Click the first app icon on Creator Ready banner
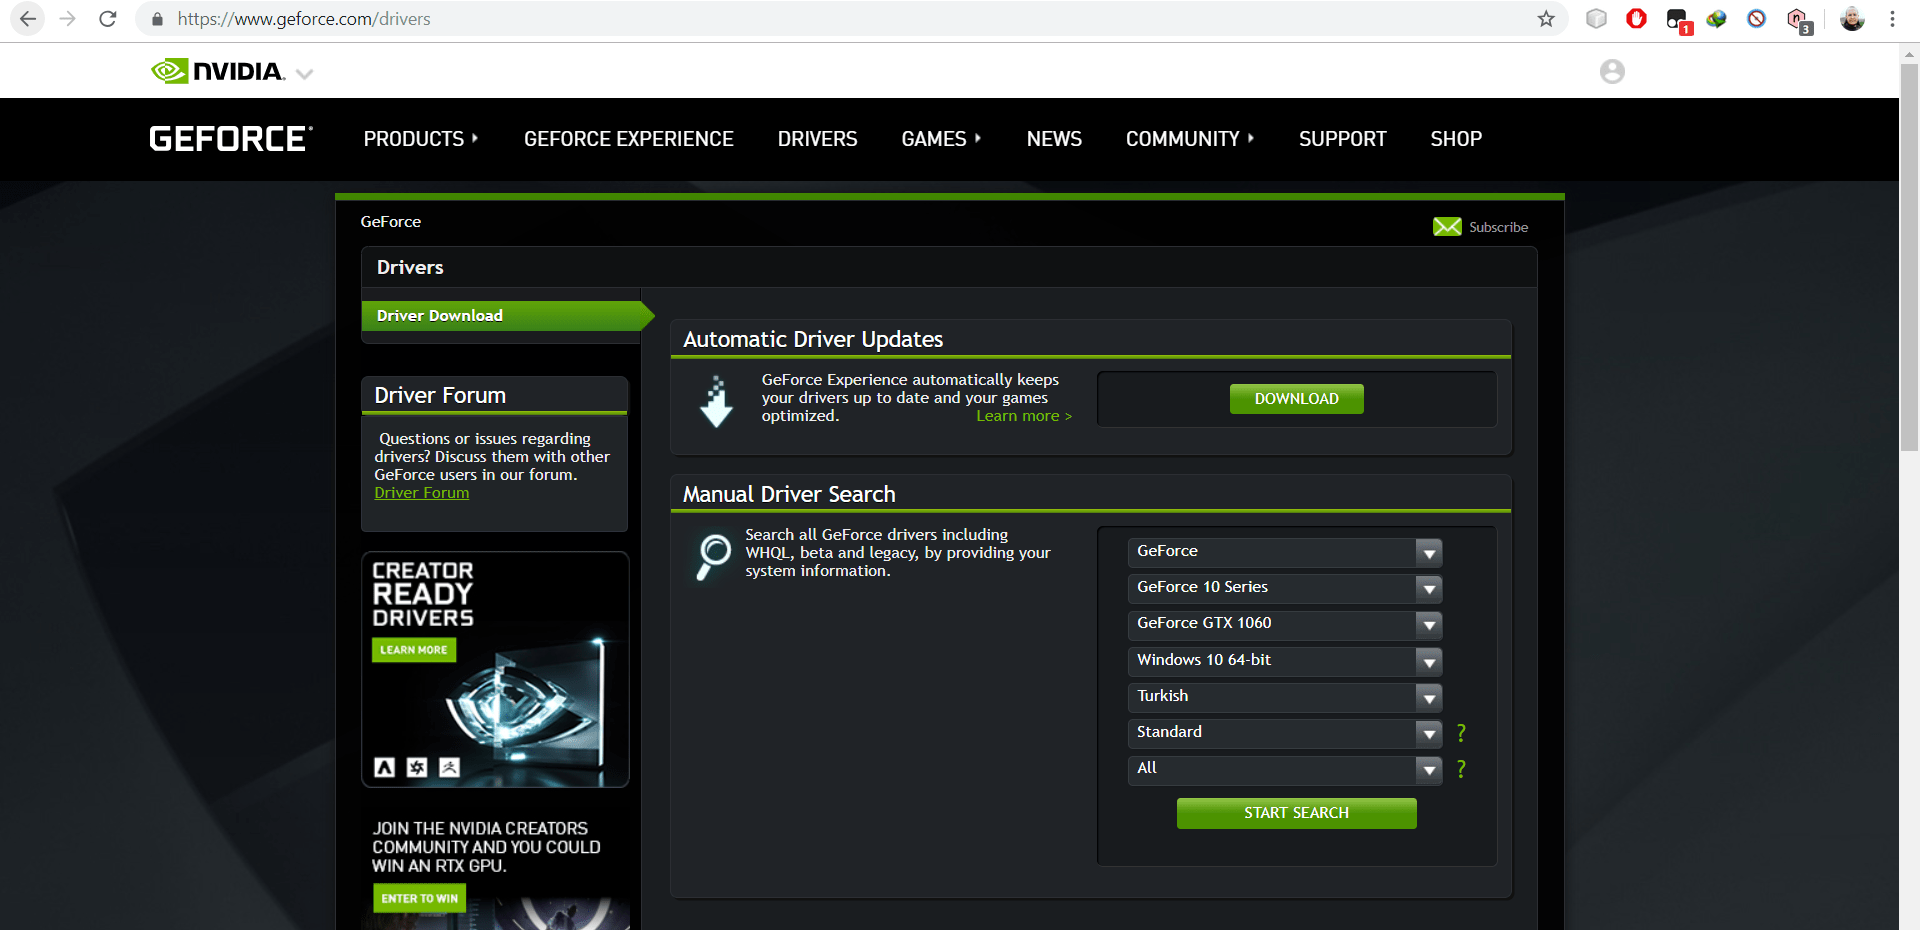 click(385, 767)
